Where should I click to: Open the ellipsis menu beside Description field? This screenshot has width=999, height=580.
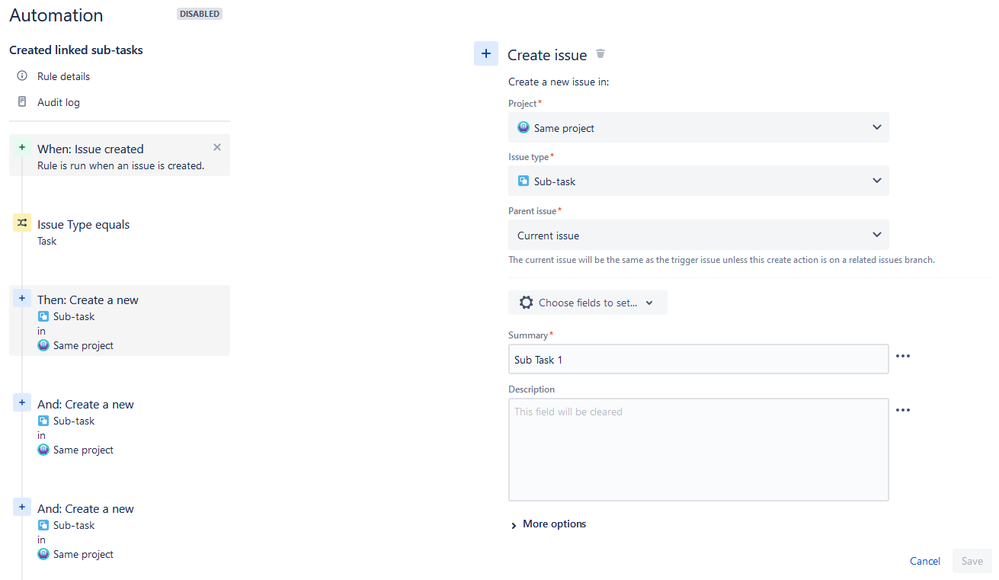coord(903,410)
